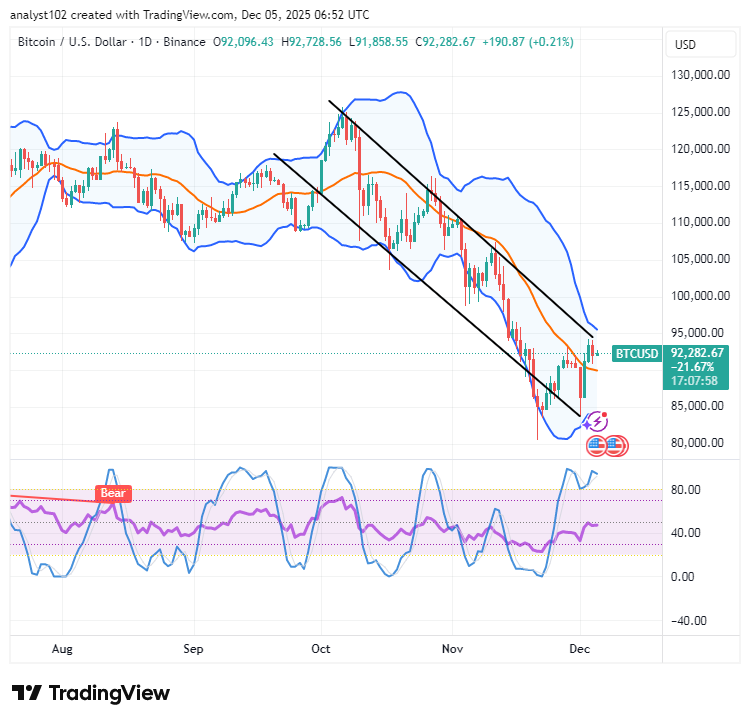This screenshot has width=750, height=723.
Task: Click the current price label 92,282.67
Action: click(699, 352)
